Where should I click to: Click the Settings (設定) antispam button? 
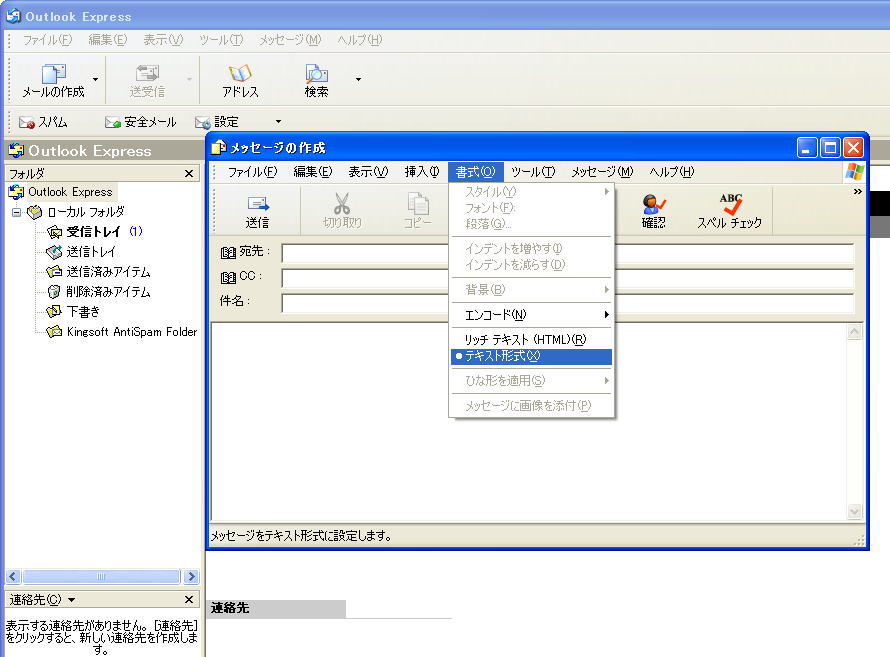pyautogui.click(x=217, y=122)
